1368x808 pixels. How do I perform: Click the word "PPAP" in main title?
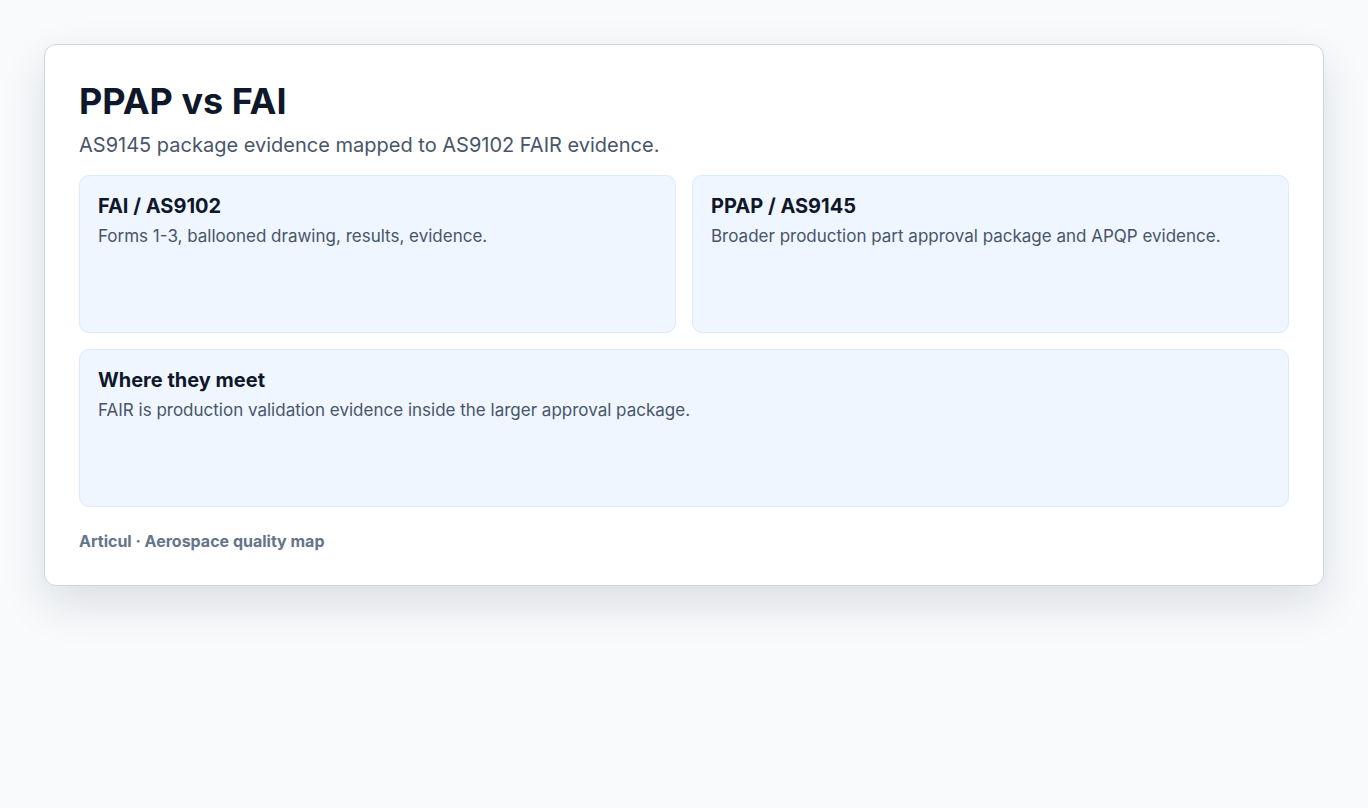[x=125, y=102]
